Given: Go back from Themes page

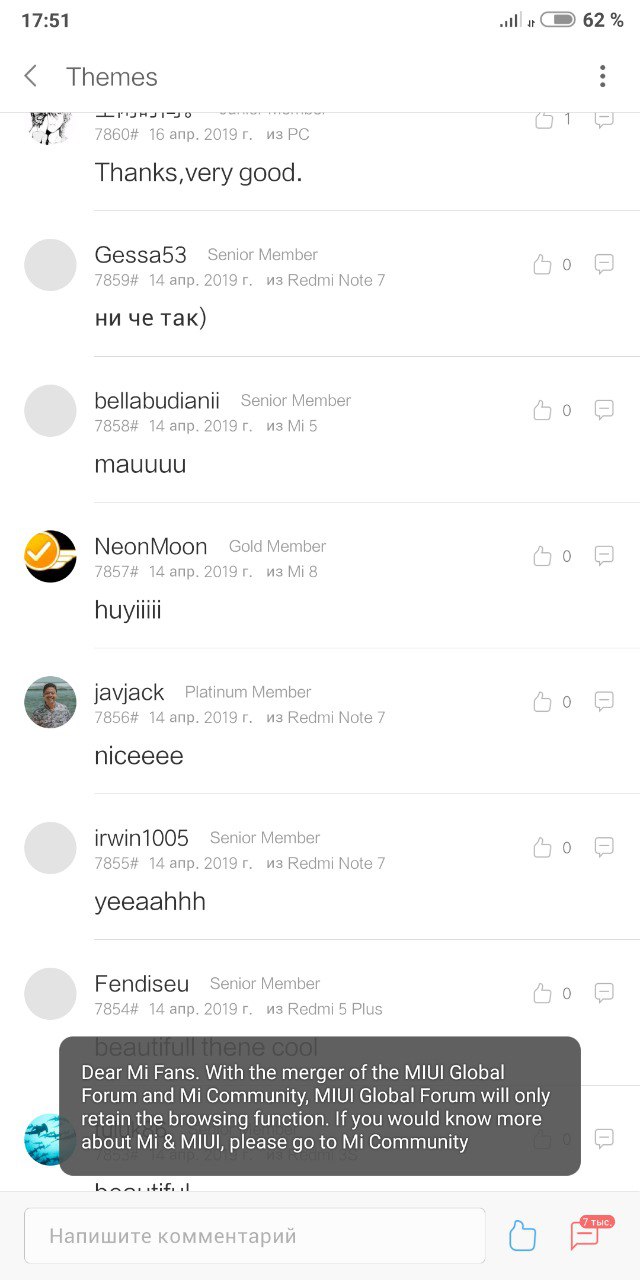Looking at the screenshot, I should click(x=31, y=76).
